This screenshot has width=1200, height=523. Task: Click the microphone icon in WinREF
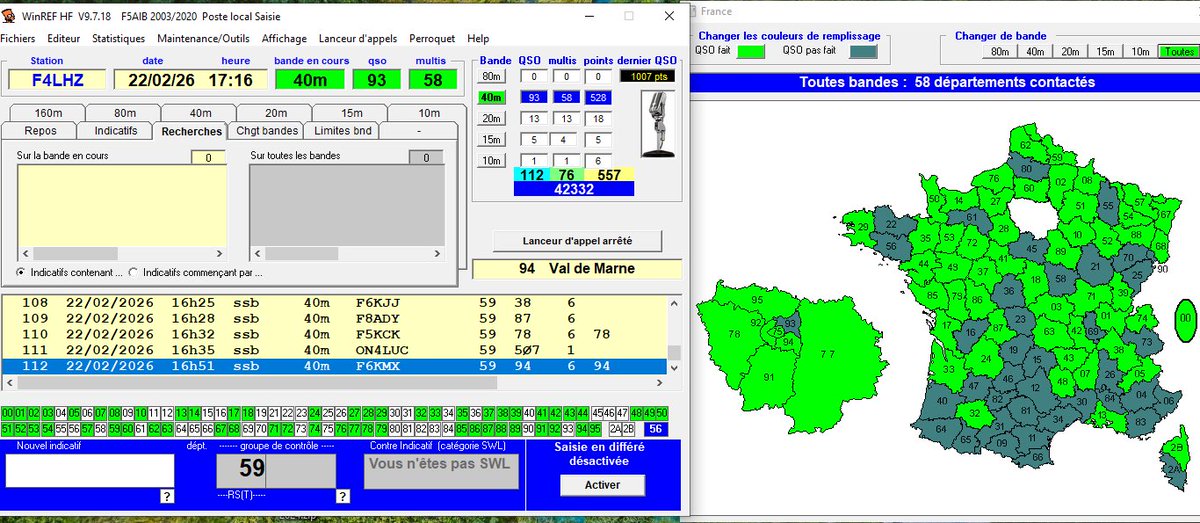(656, 124)
